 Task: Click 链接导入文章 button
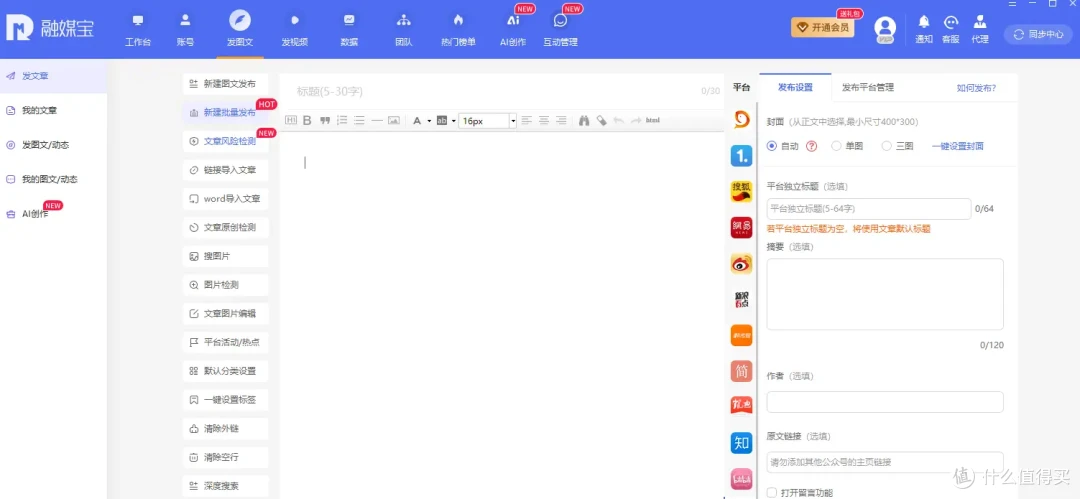[226, 170]
